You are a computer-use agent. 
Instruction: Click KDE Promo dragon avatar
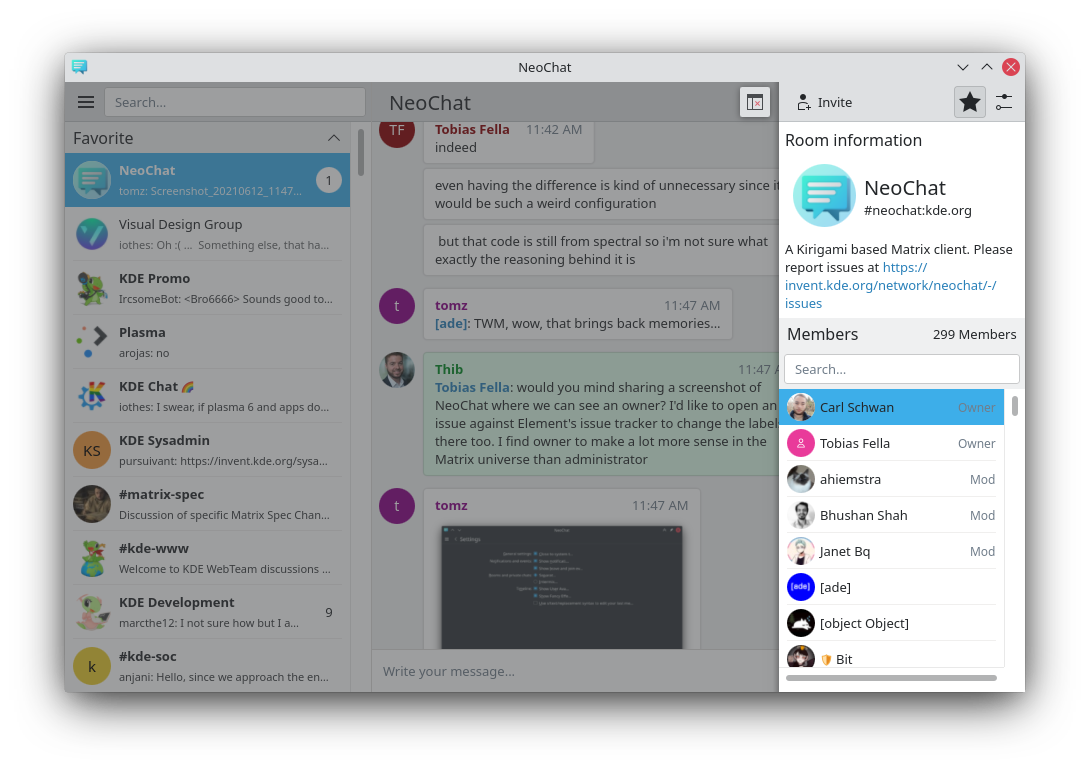pos(92,288)
